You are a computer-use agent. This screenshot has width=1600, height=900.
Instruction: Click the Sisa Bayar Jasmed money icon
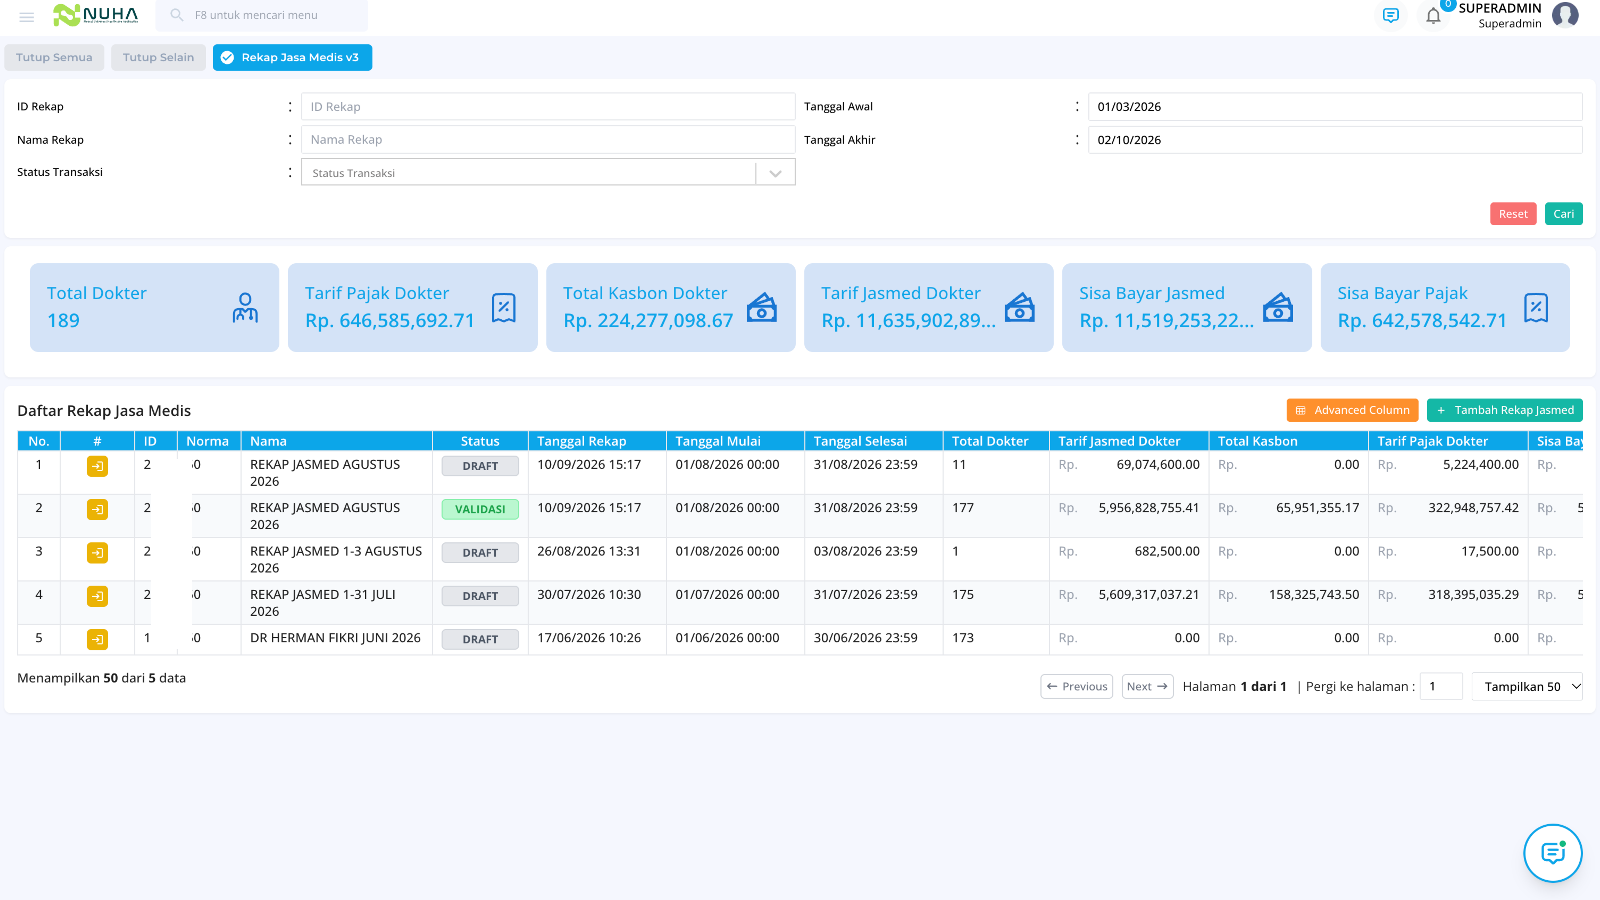tap(1278, 308)
